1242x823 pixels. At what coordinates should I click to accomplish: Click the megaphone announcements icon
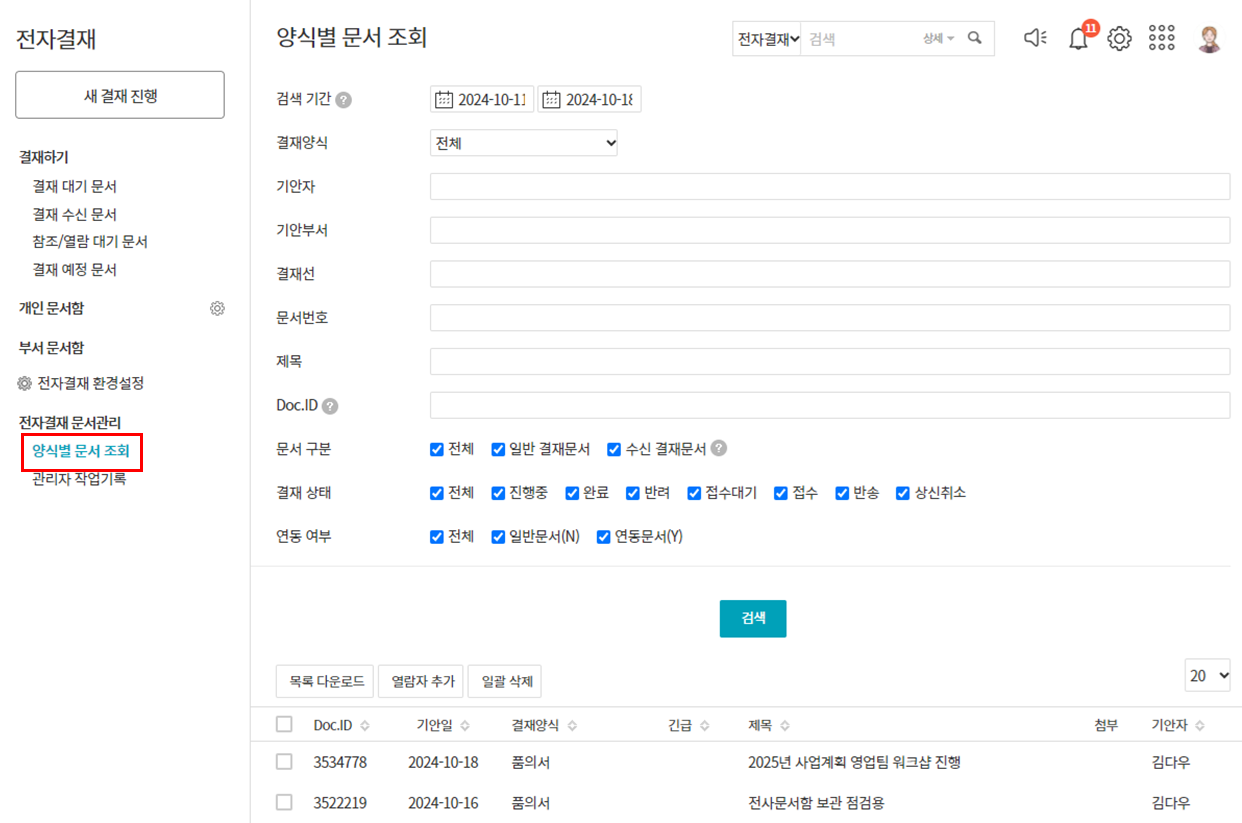(1035, 38)
